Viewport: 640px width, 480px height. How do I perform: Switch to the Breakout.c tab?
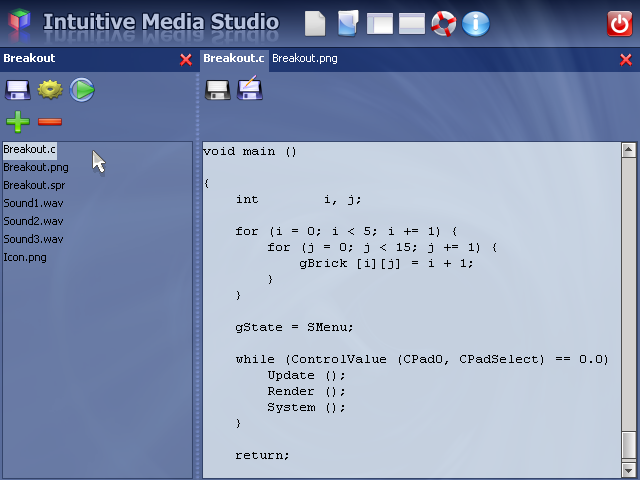click(x=234, y=58)
